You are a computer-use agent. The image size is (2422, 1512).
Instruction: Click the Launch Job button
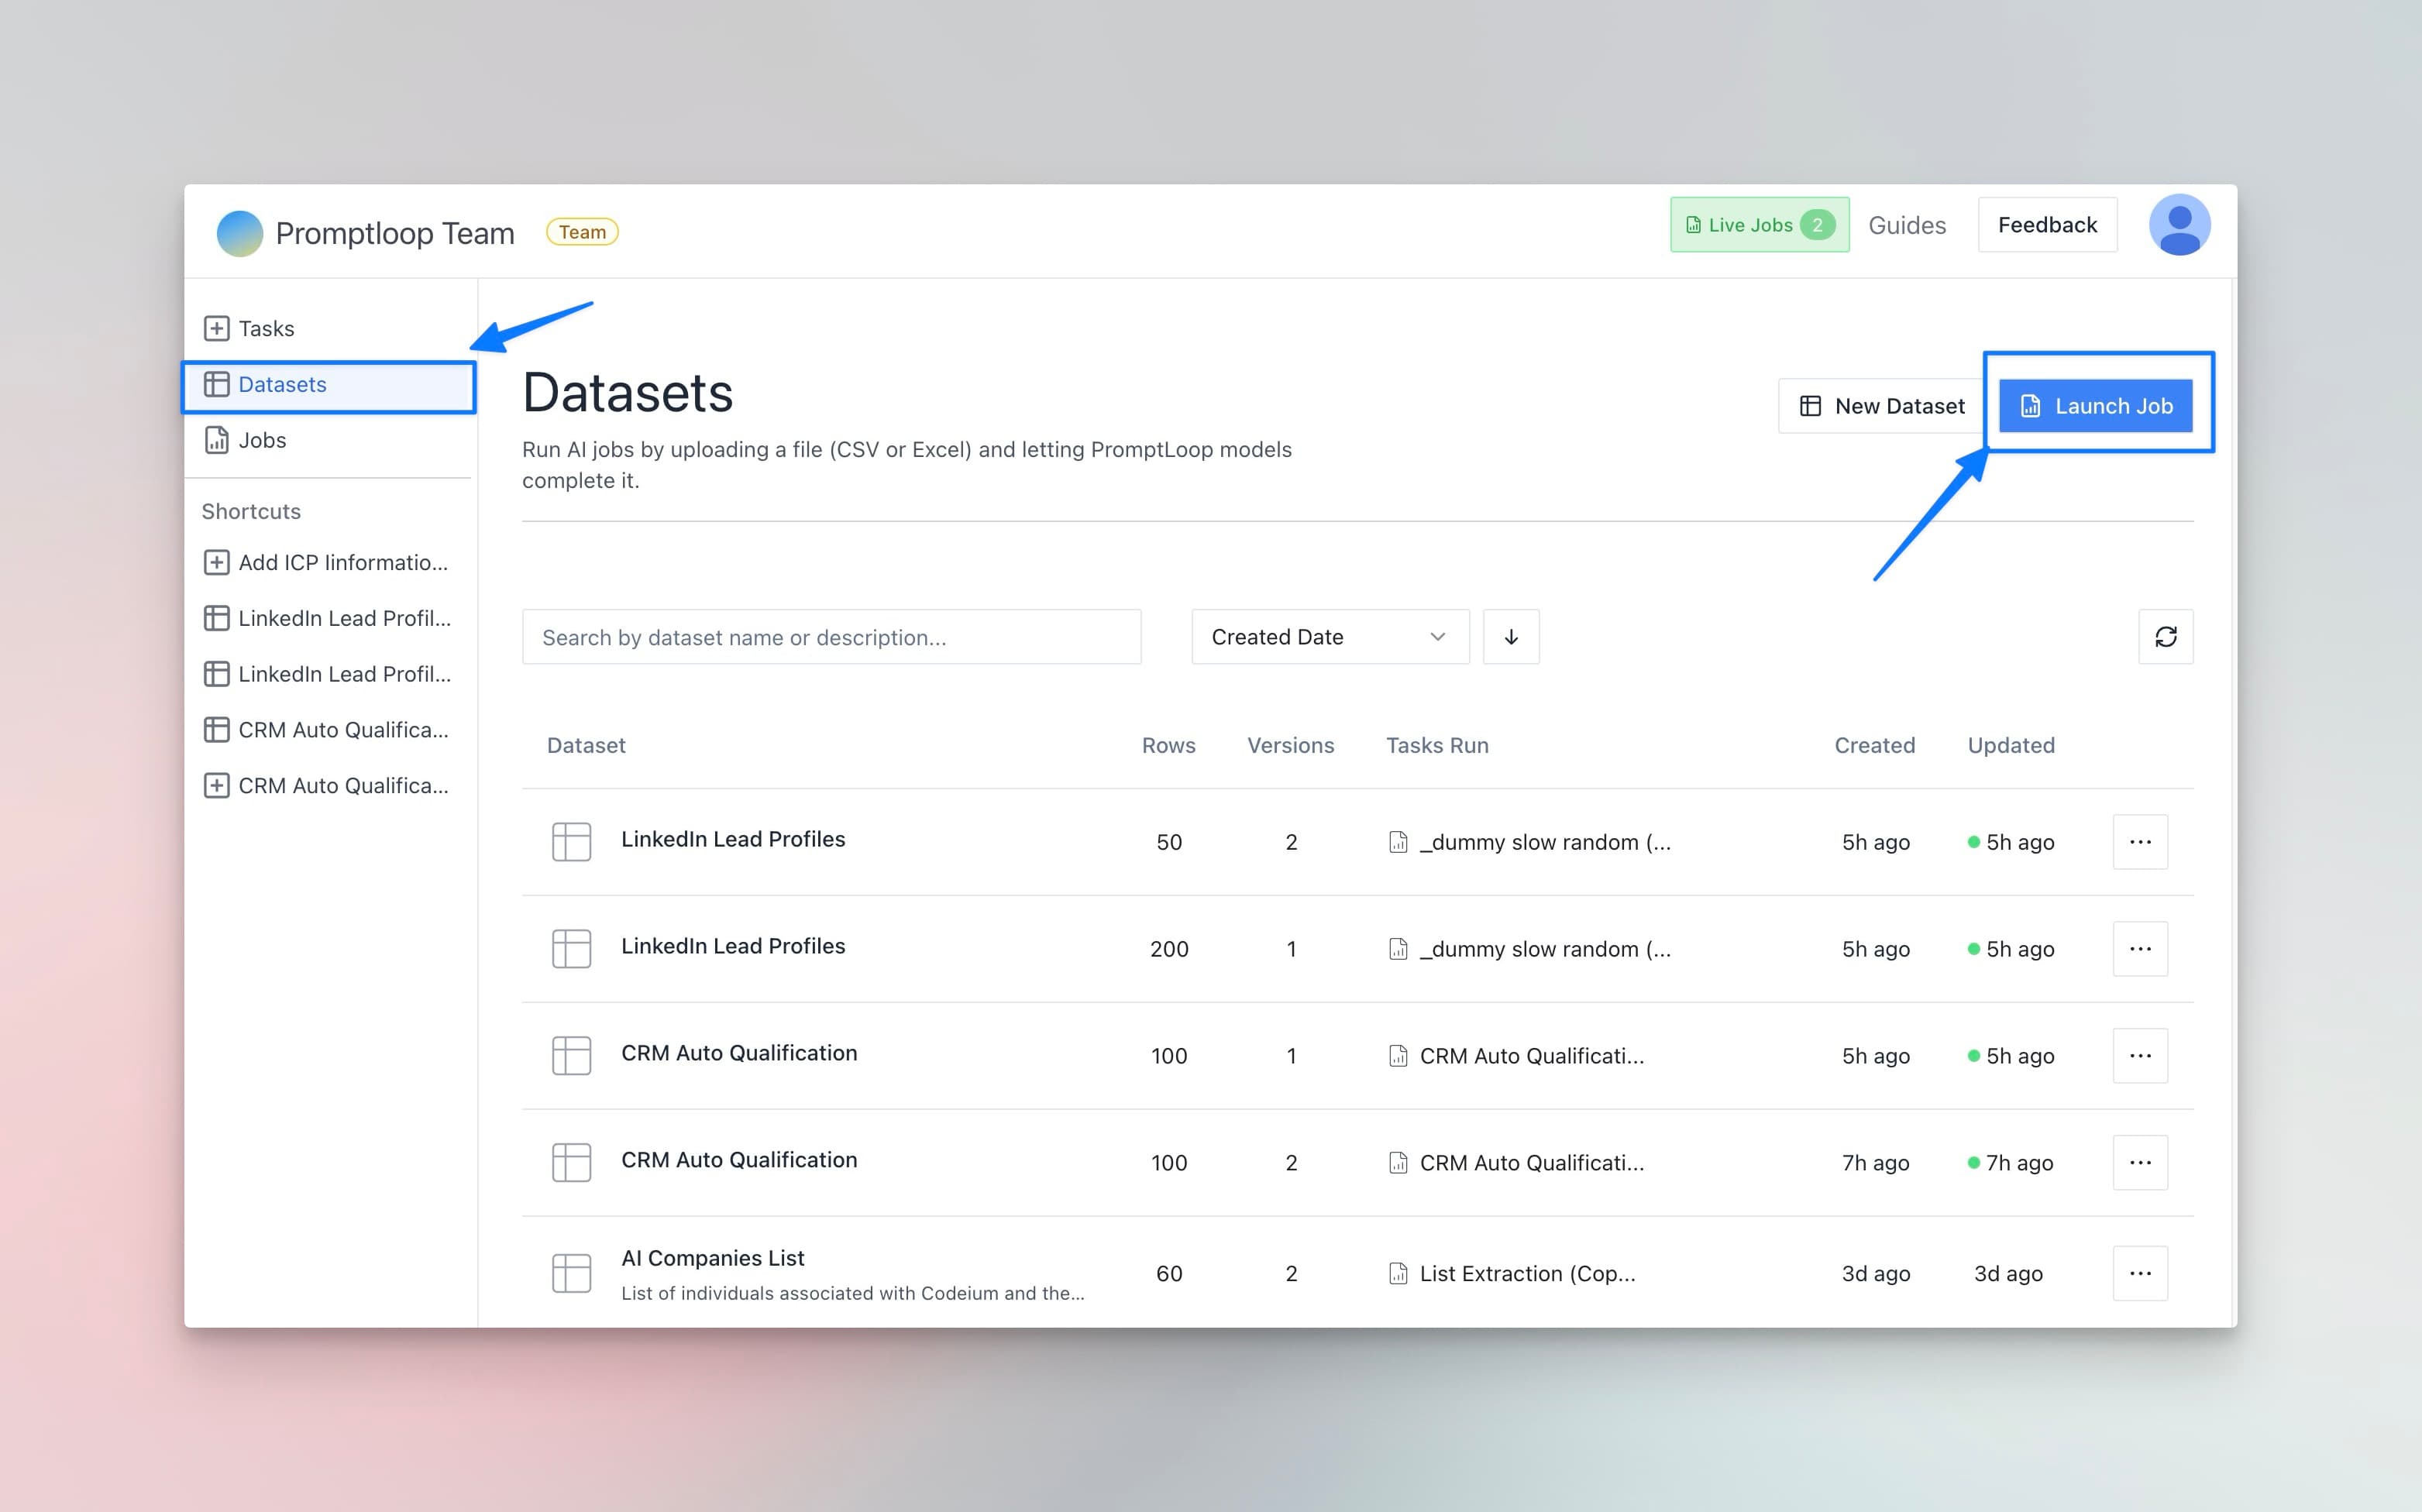pos(2098,405)
